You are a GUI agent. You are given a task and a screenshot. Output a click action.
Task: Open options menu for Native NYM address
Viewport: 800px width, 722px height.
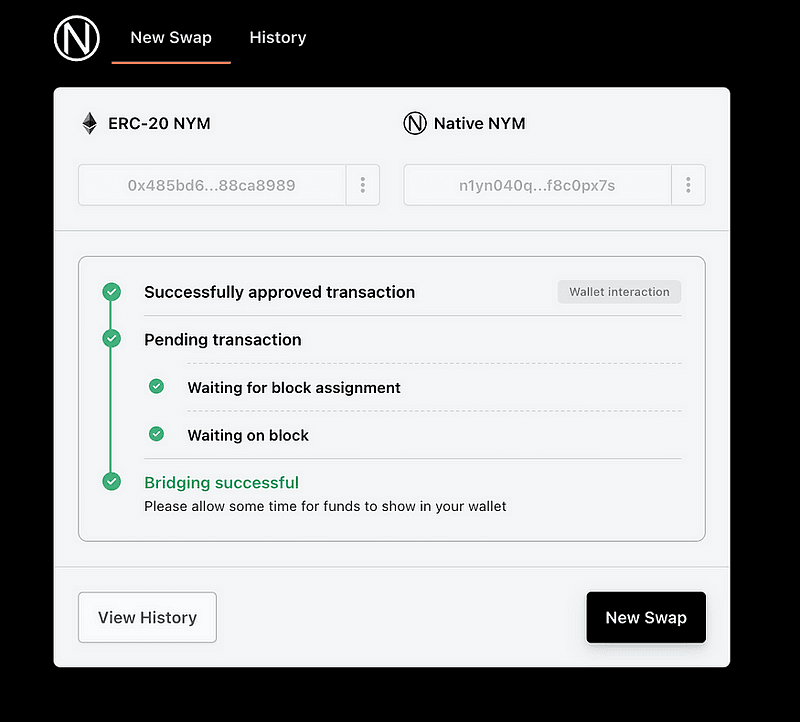(688, 185)
